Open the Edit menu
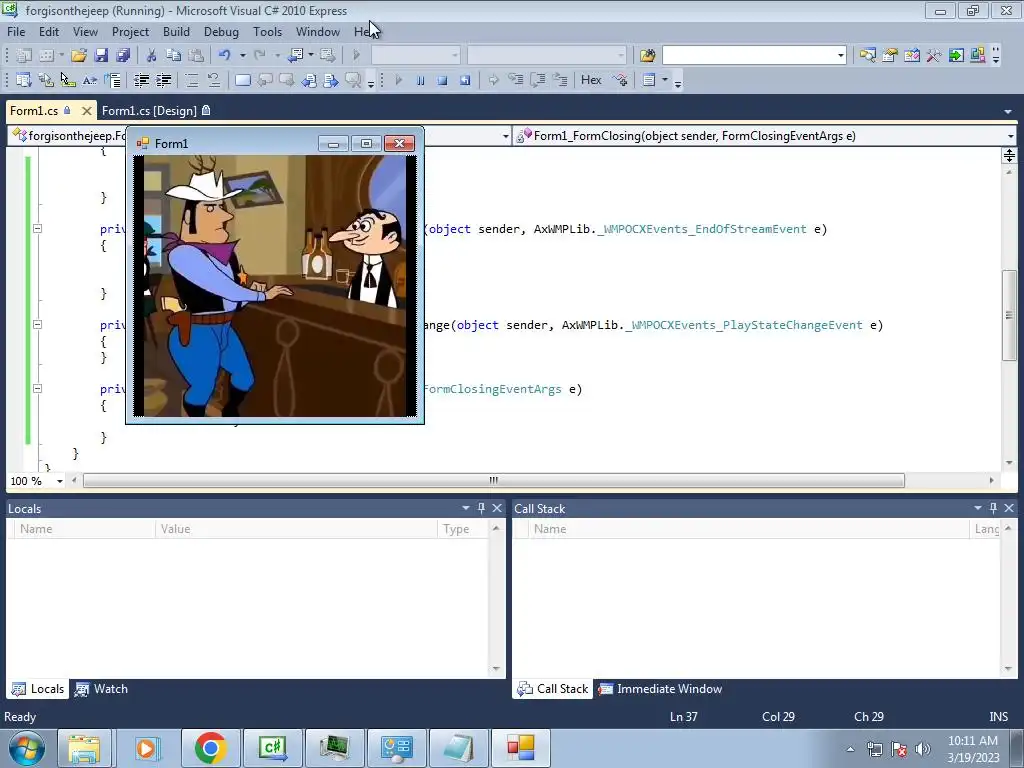Viewport: 1024px width, 768px height. point(49,31)
